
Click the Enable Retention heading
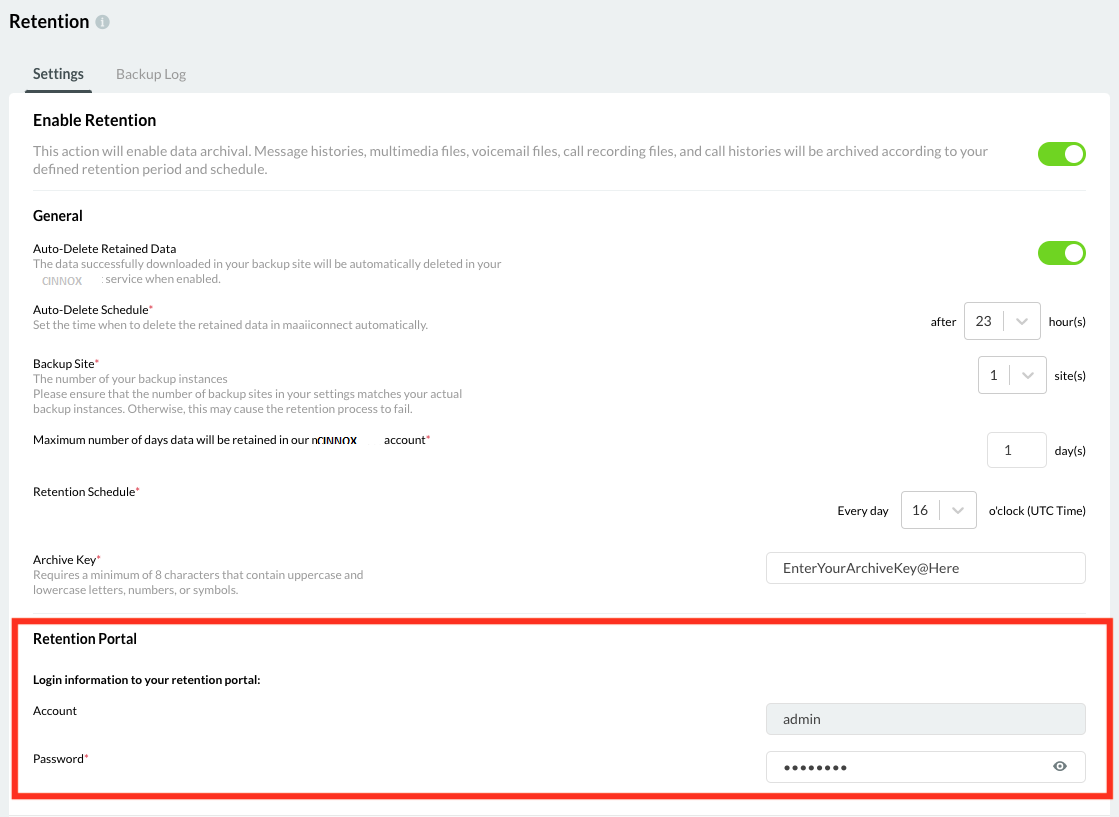[x=94, y=120]
